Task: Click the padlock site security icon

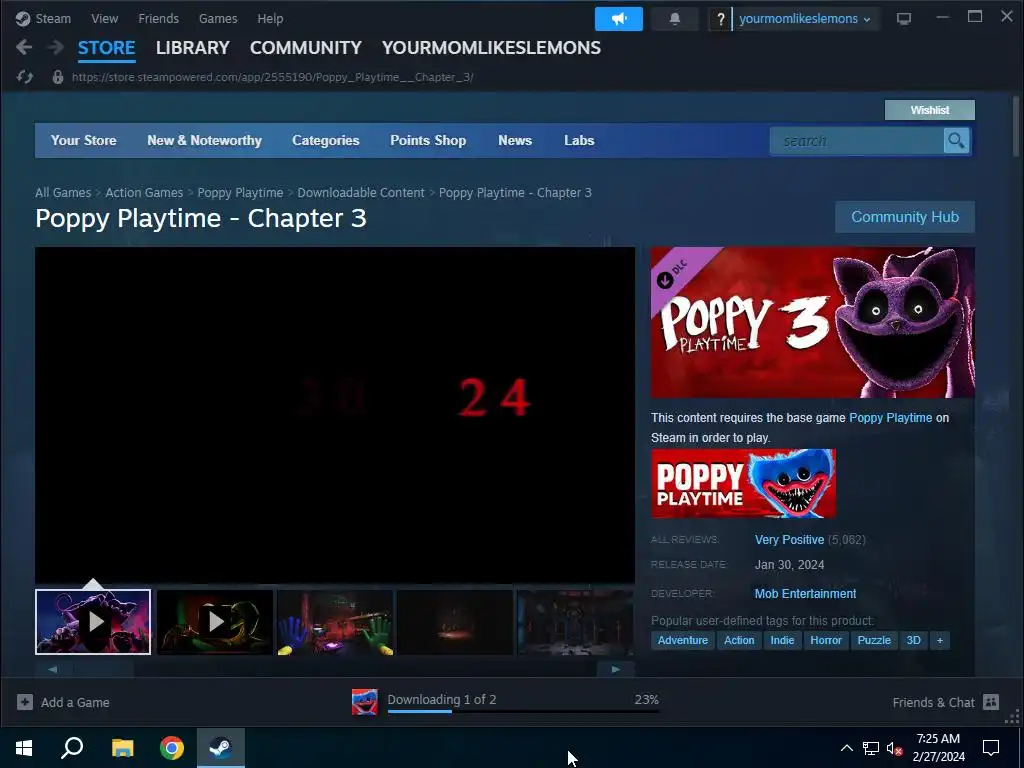Action: (57, 77)
